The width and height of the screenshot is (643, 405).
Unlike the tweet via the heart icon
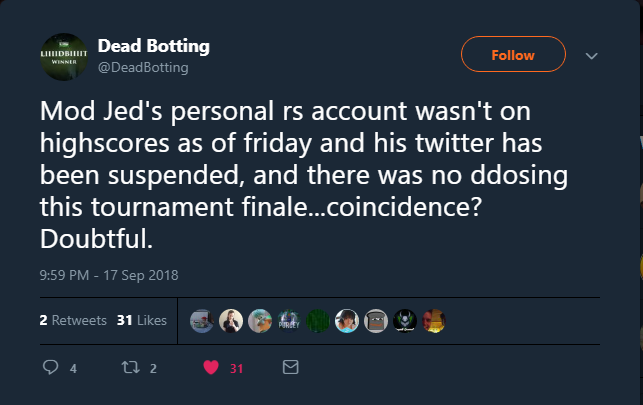pyautogui.click(x=211, y=368)
